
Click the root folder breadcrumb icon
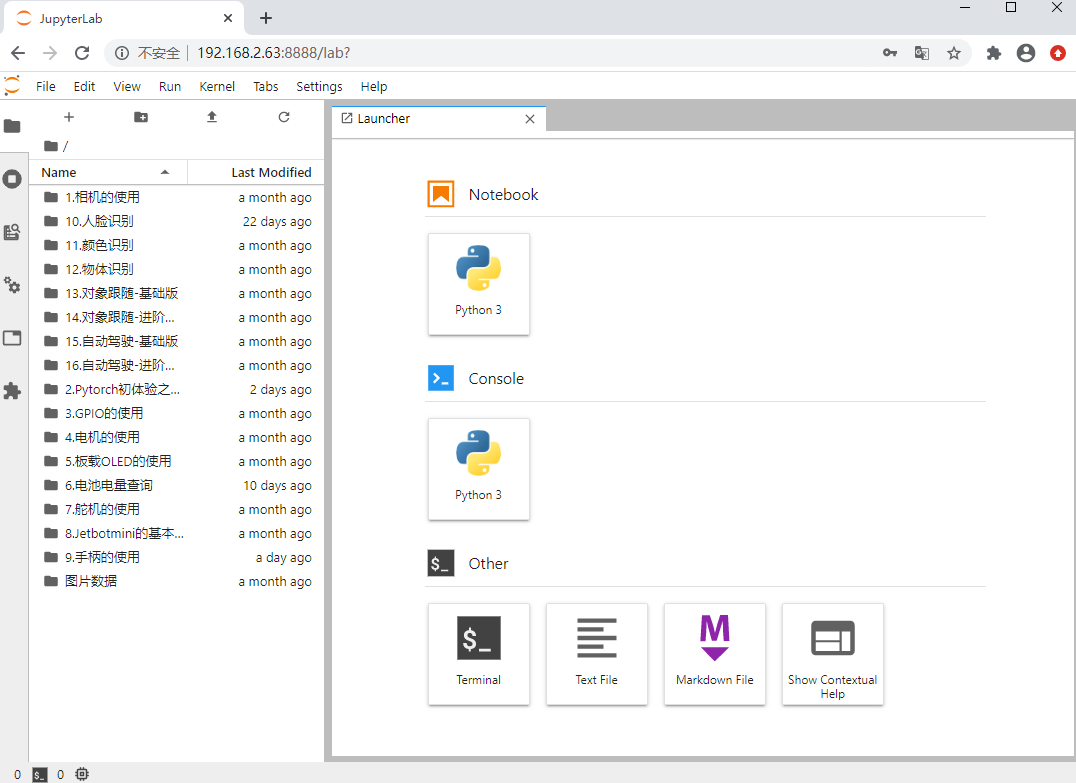click(x=51, y=145)
